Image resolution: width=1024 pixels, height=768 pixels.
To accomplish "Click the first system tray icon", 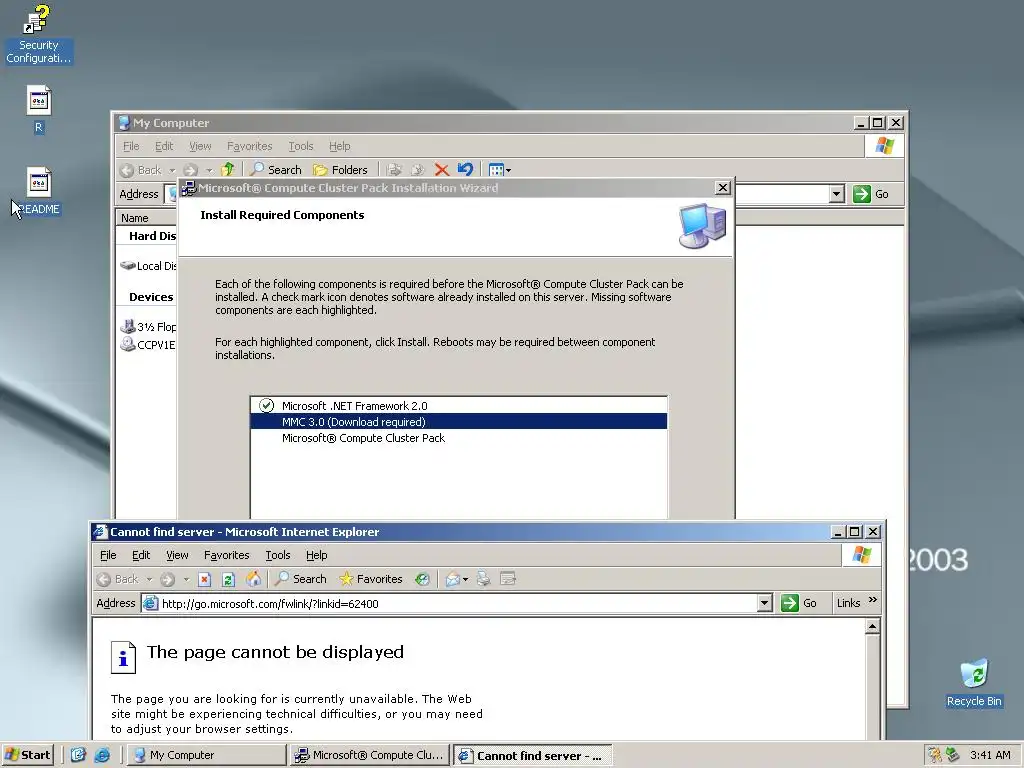I will [x=935, y=755].
